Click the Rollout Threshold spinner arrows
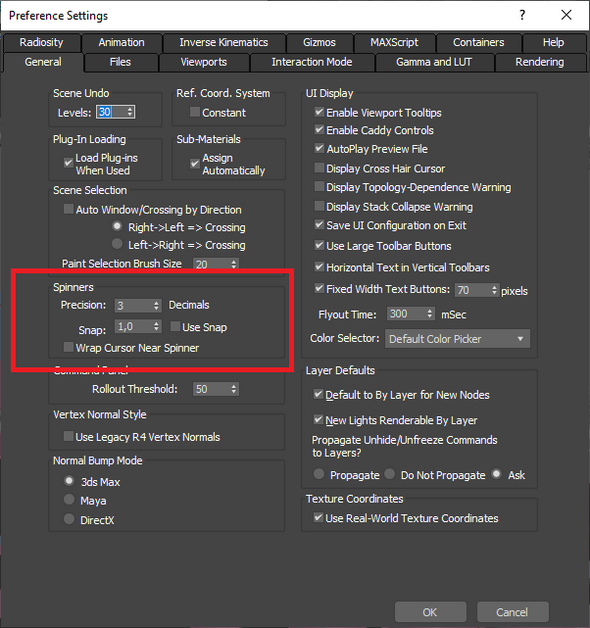 point(234,389)
